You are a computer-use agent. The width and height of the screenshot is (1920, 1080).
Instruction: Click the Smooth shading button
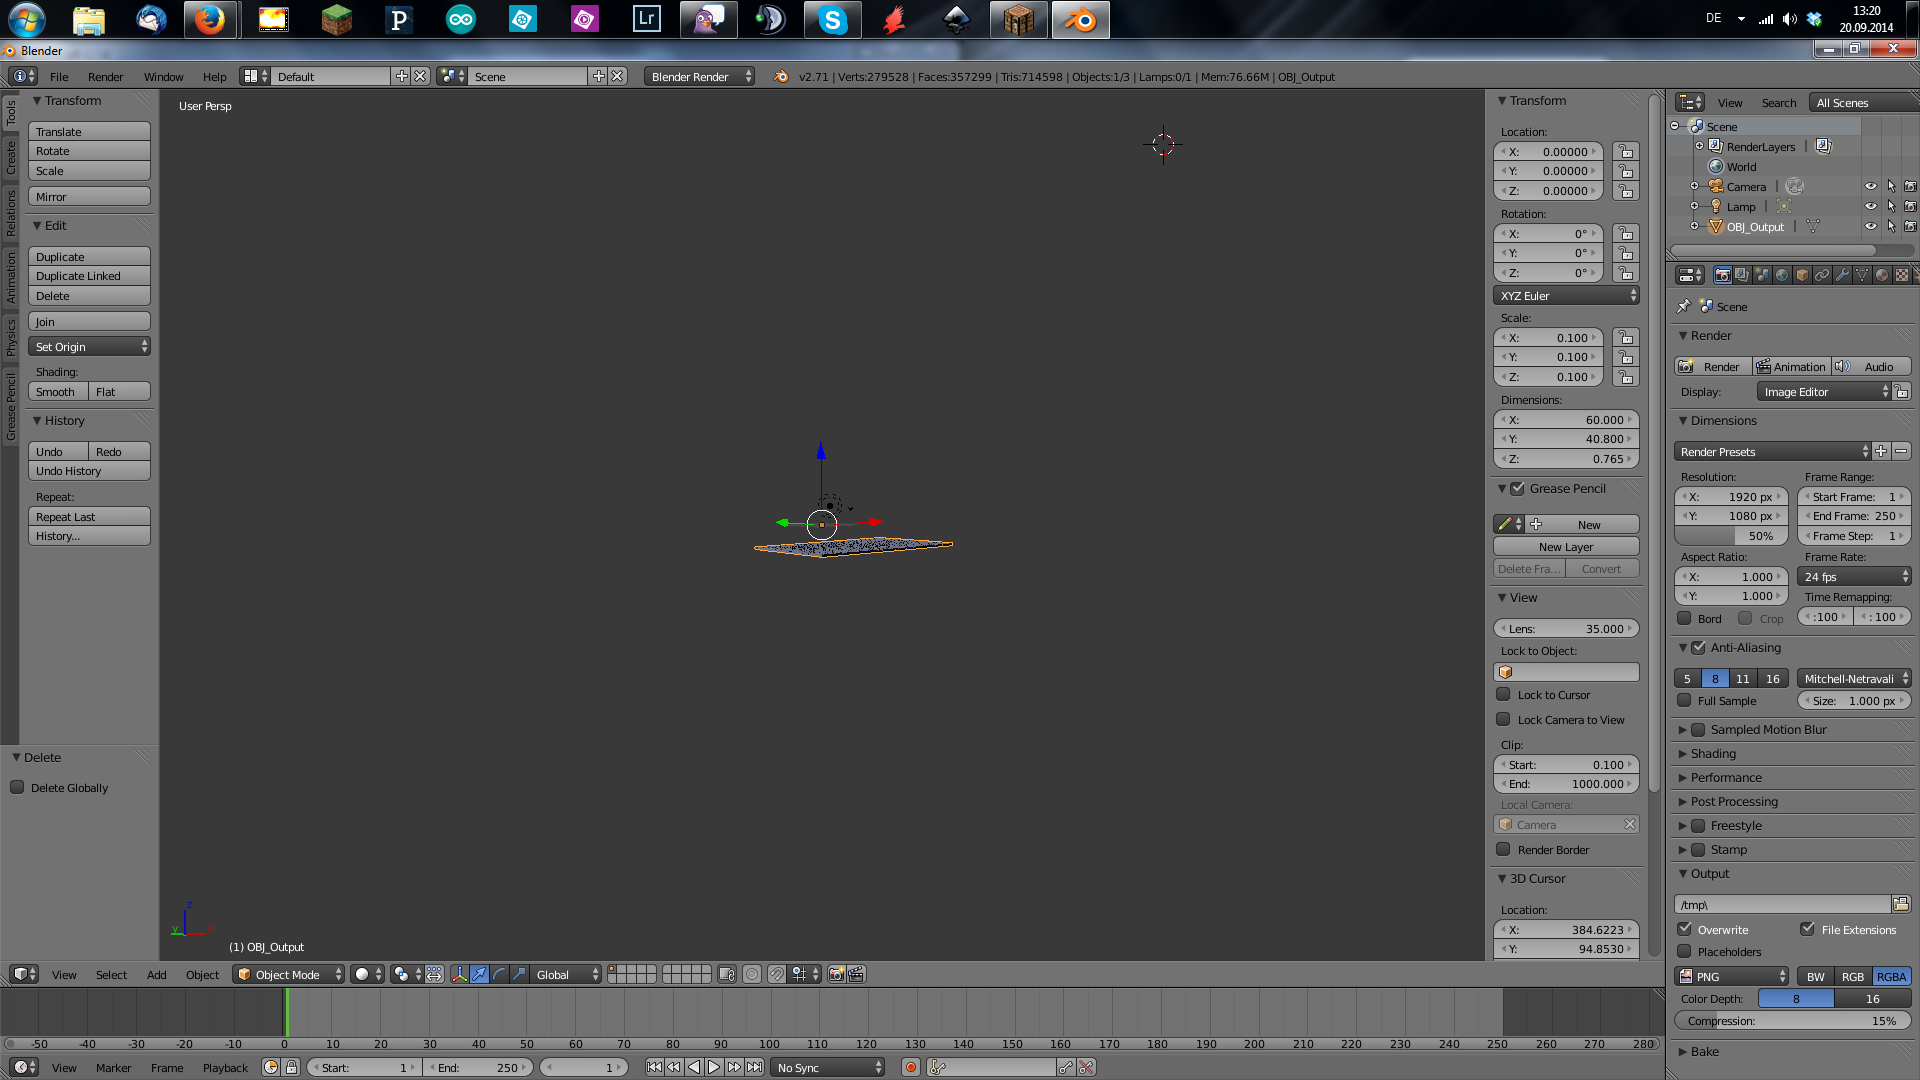click(x=58, y=391)
